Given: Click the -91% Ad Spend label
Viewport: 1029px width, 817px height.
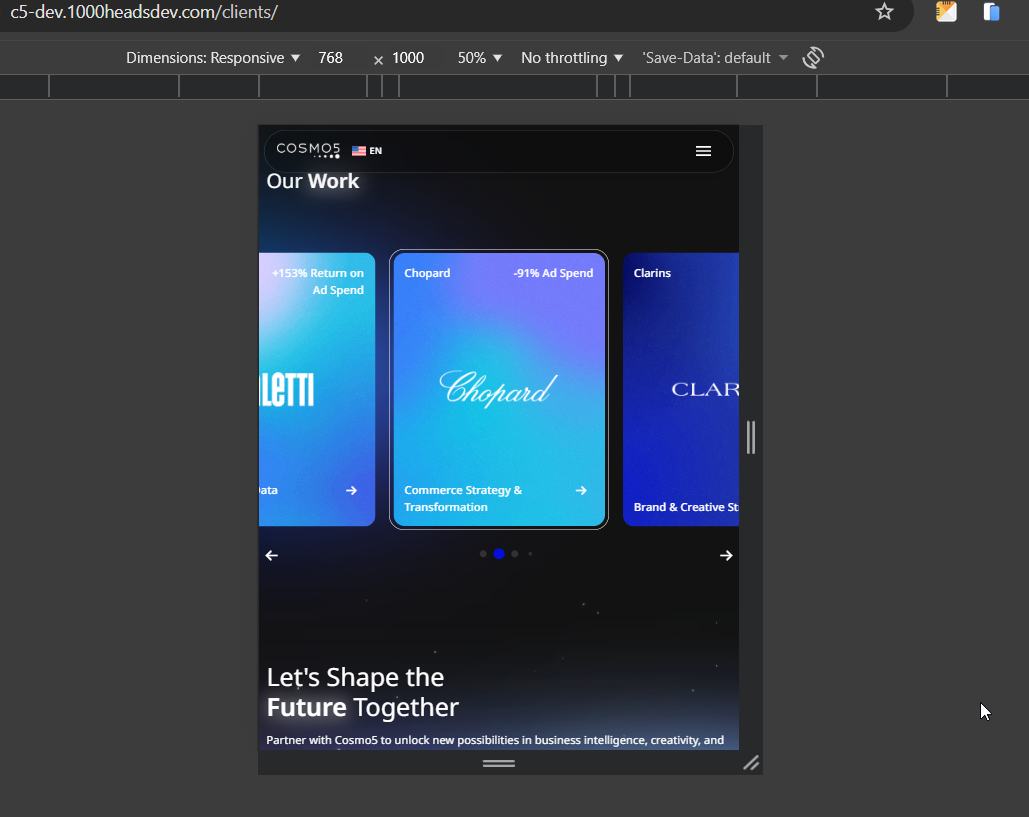Looking at the screenshot, I should pyautogui.click(x=553, y=273).
